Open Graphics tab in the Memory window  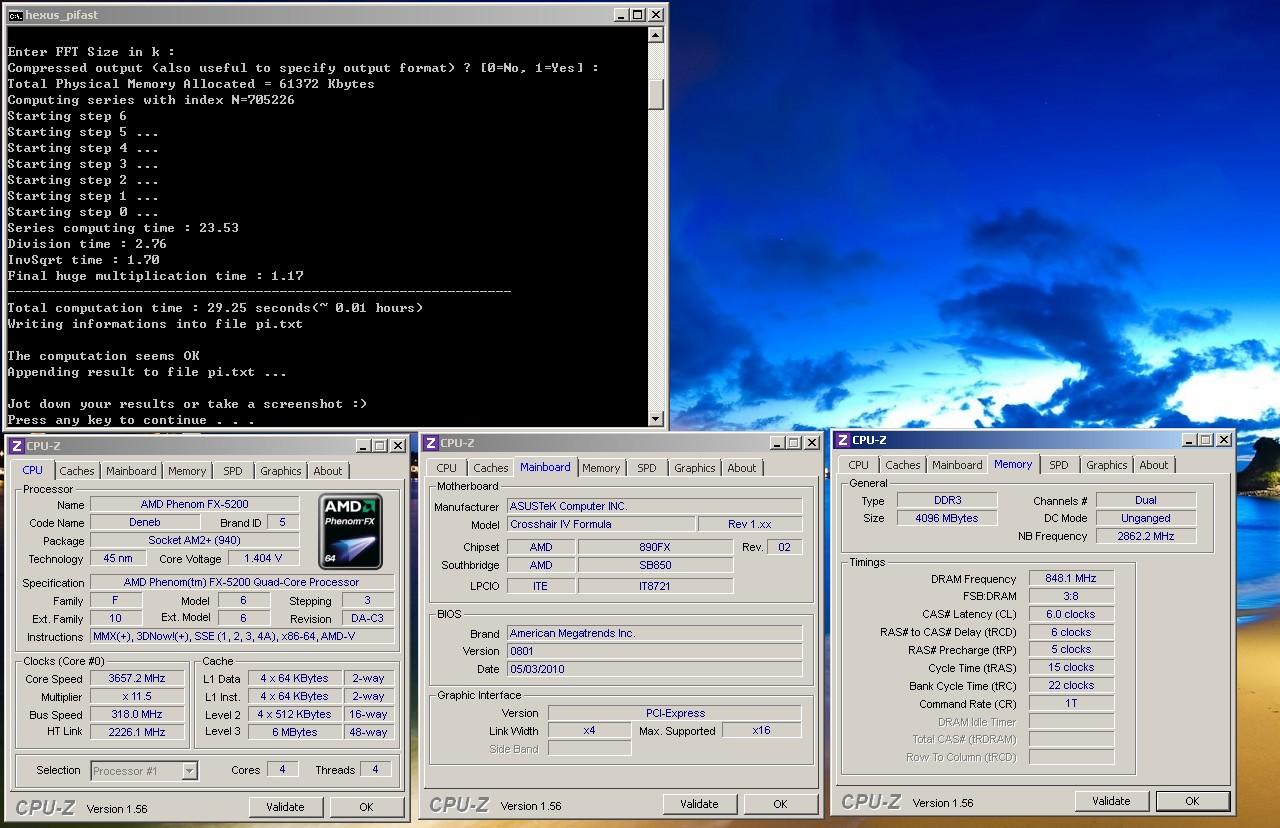pos(1107,465)
